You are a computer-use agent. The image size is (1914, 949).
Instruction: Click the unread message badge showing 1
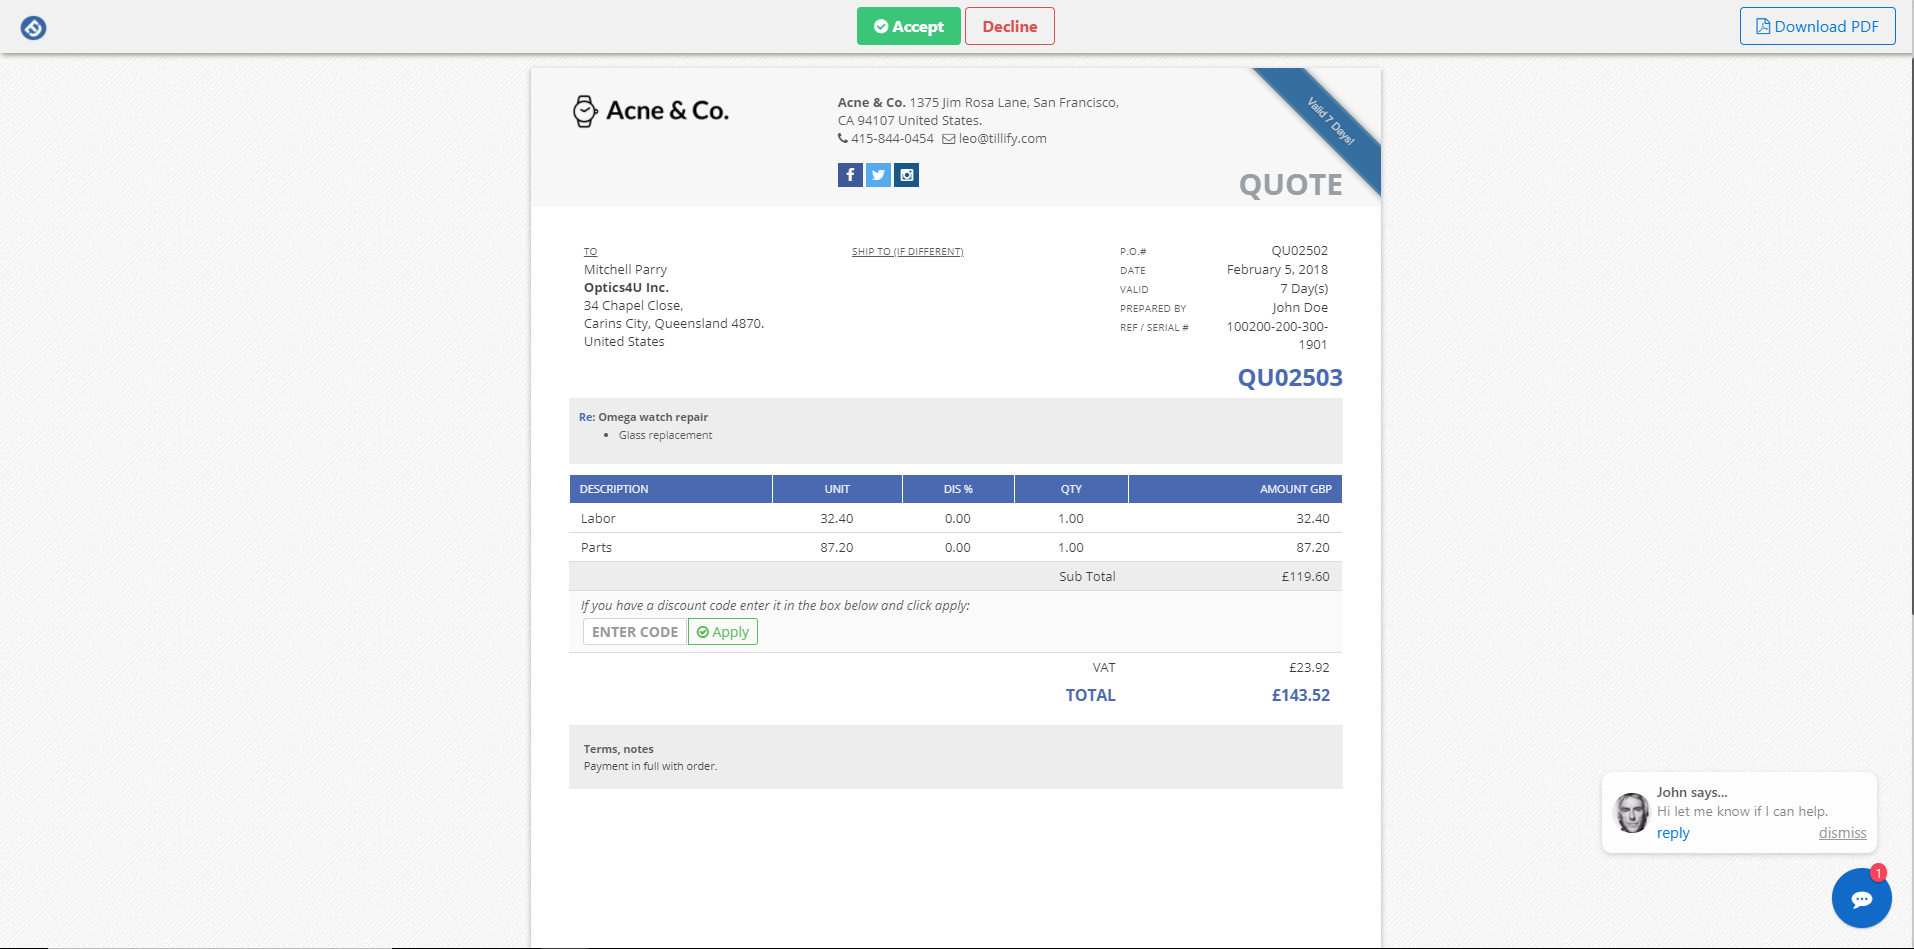1878,870
